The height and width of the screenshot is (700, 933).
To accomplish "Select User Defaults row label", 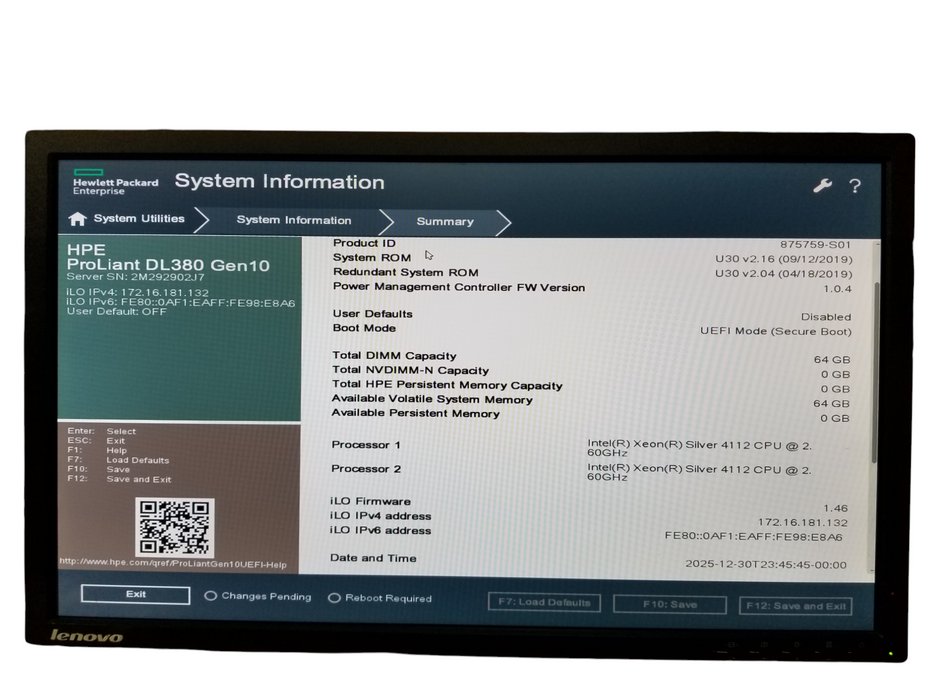I will click(x=372, y=314).
